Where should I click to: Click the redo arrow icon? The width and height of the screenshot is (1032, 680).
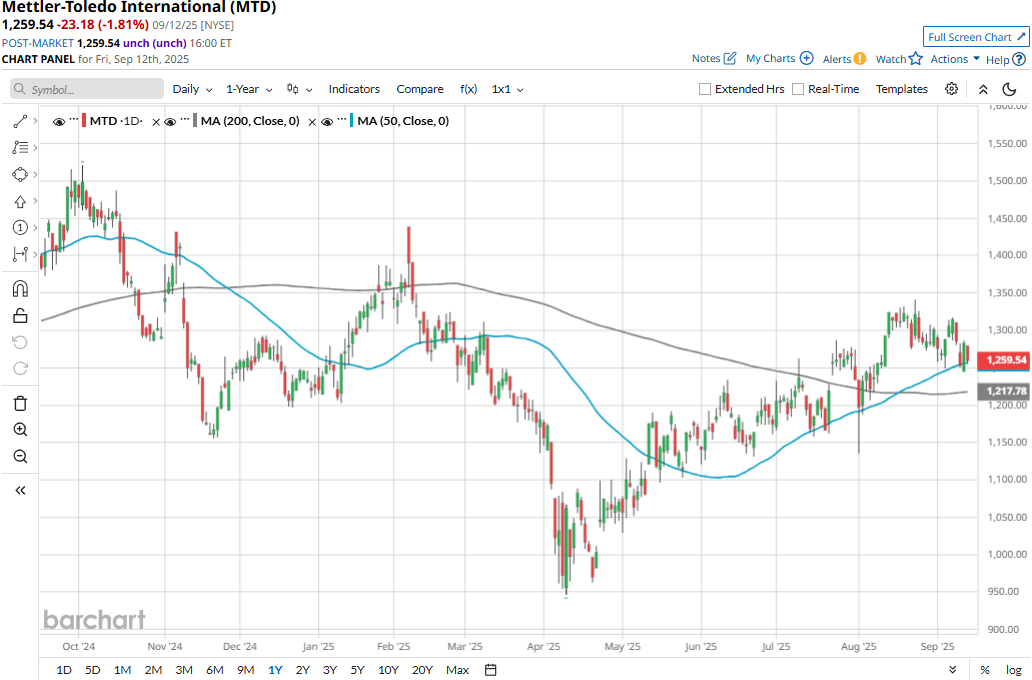coord(20,369)
